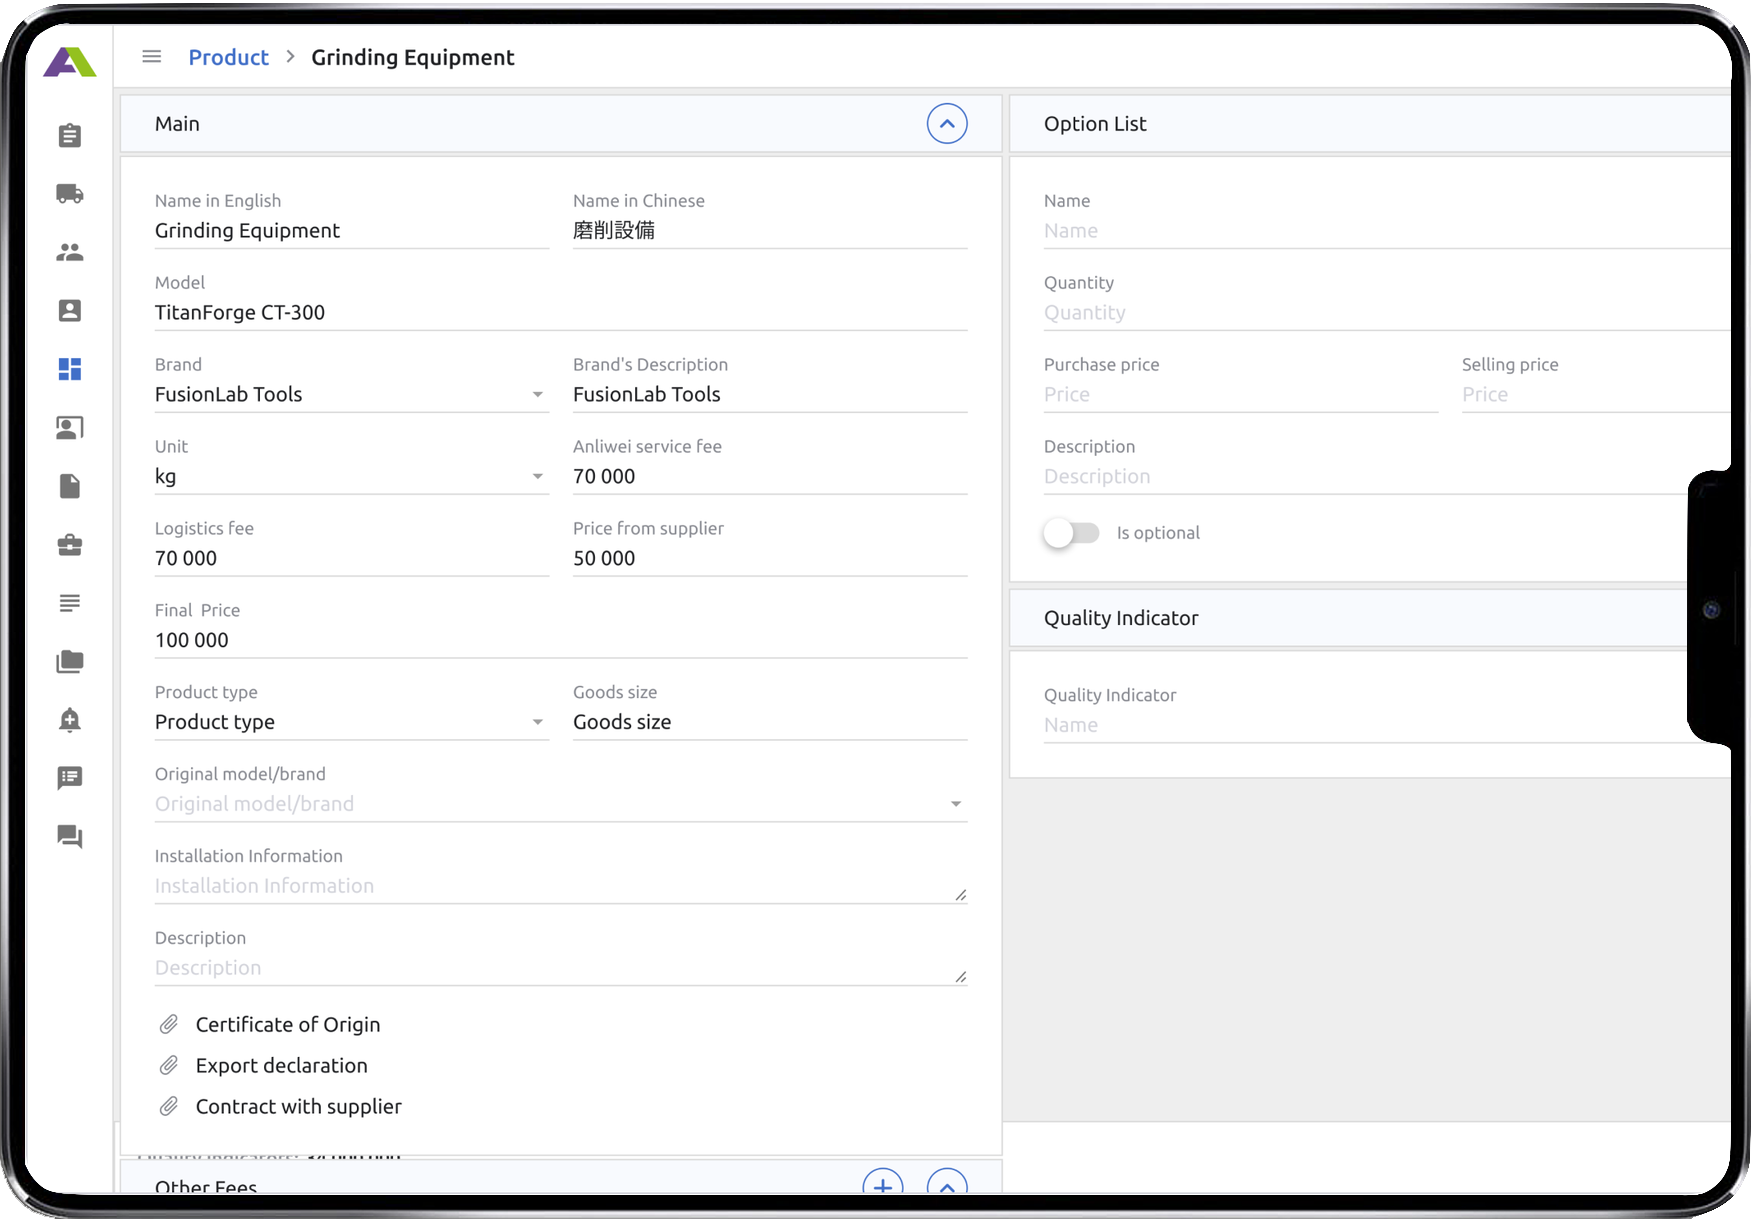This screenshot has height=1219, width=1753.
Task: Click the Final Price field
Action: click(560, 640)
